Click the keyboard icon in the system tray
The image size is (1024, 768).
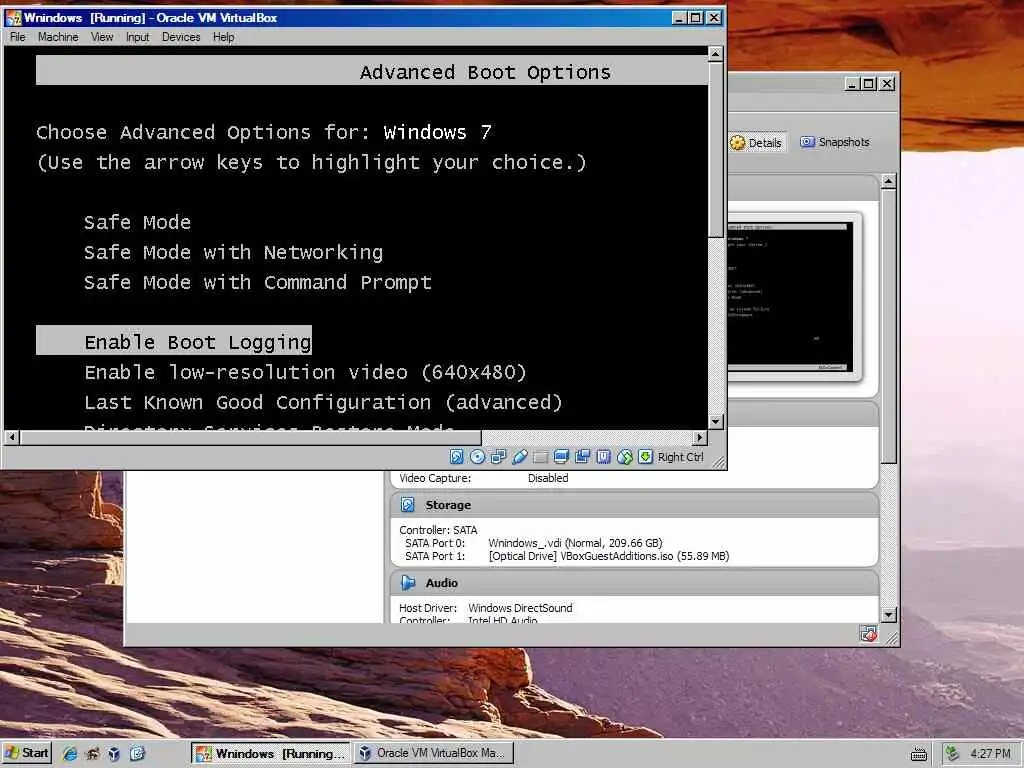[x=919, y=754]
